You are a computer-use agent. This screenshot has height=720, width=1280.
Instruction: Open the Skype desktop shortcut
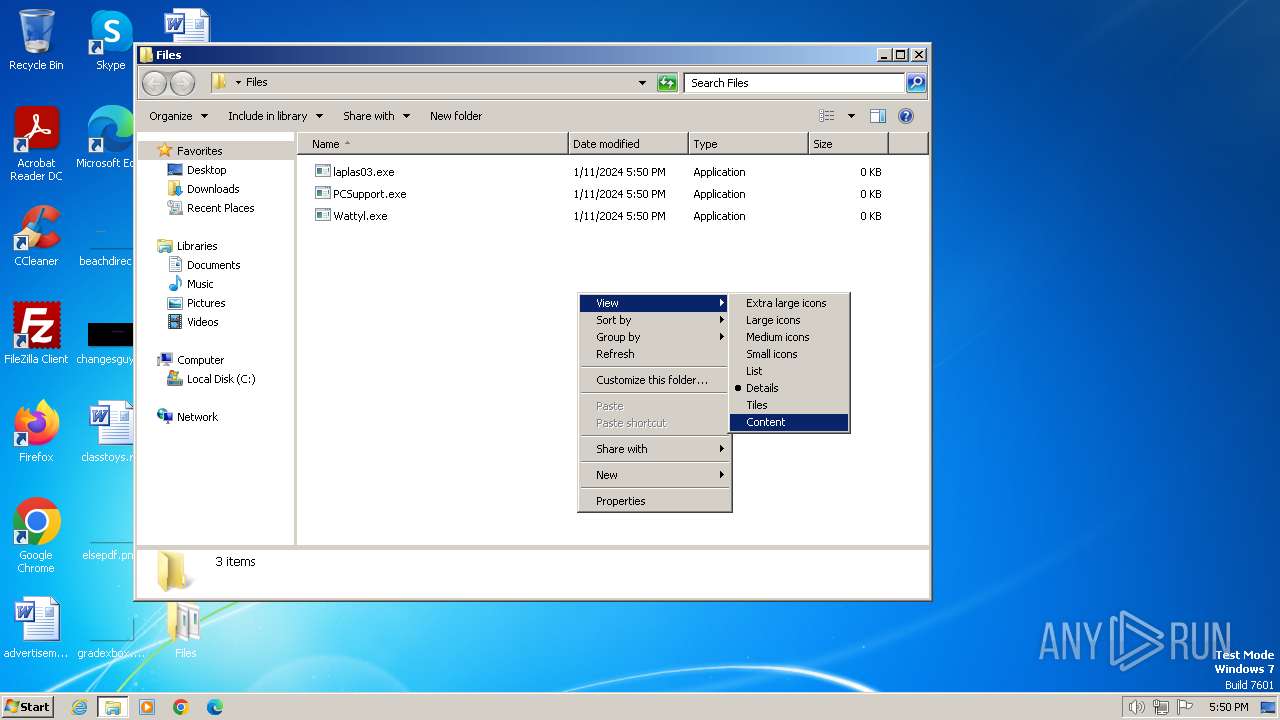[110, 38]
